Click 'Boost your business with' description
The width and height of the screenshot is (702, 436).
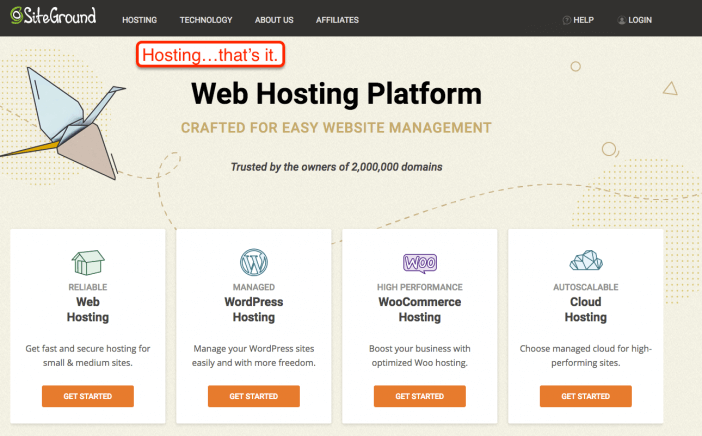[x=420, y=355]
